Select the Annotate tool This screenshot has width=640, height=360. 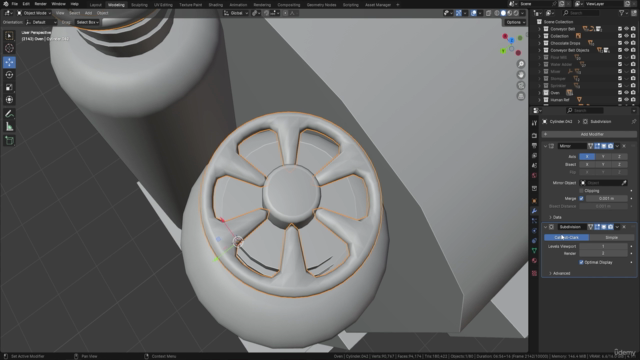9,114
